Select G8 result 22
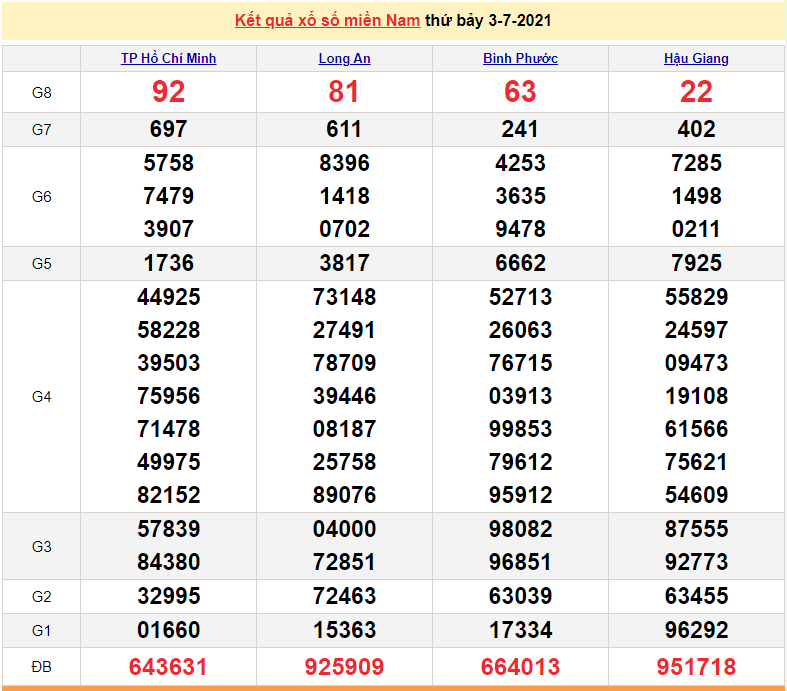The height and width of the screenshot is (691, 787). point(696,92)
